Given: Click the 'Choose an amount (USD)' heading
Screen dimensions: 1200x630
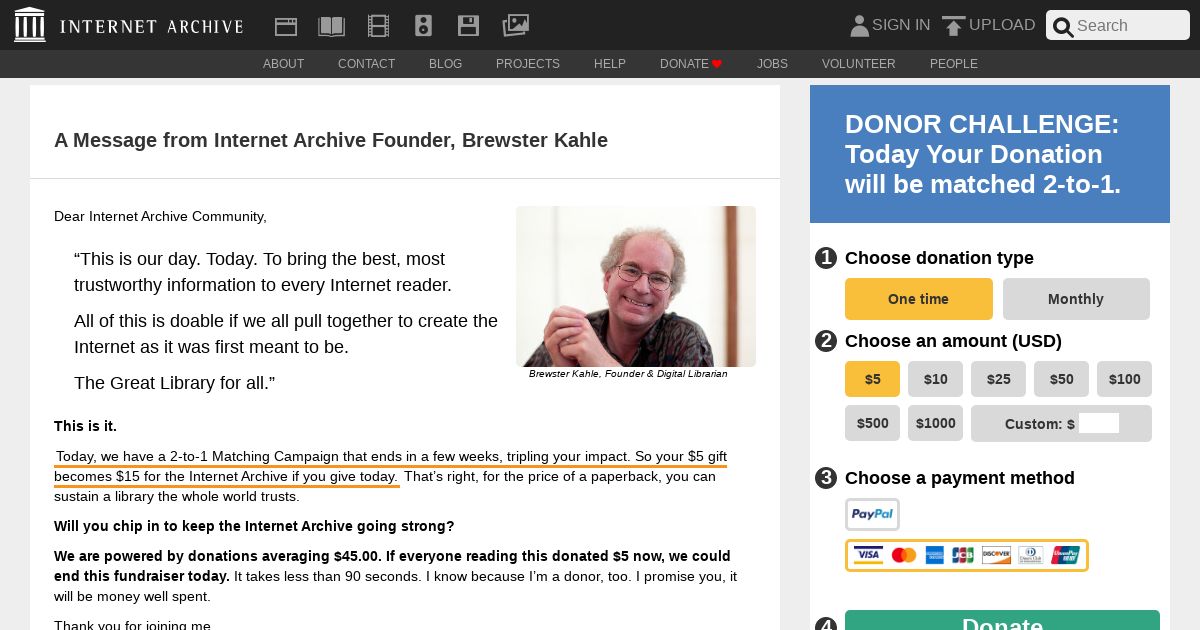Looking at the screenshot, I should click(953, 341).
